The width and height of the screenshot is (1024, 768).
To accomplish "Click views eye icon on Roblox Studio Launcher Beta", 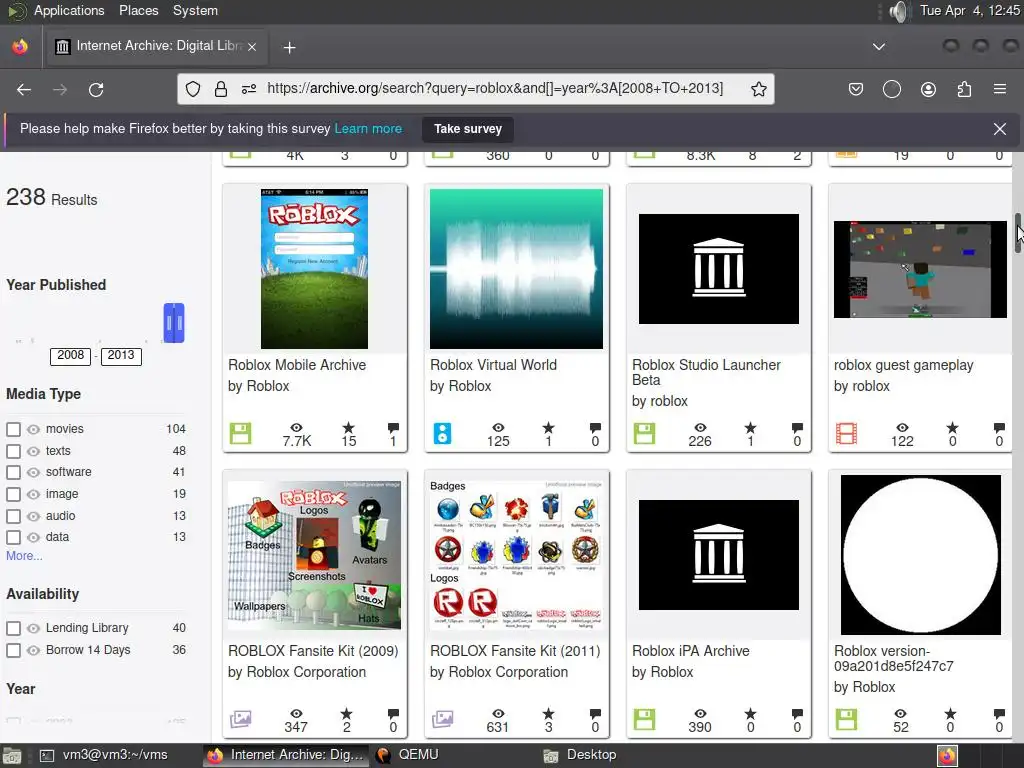I will [699, 428].
